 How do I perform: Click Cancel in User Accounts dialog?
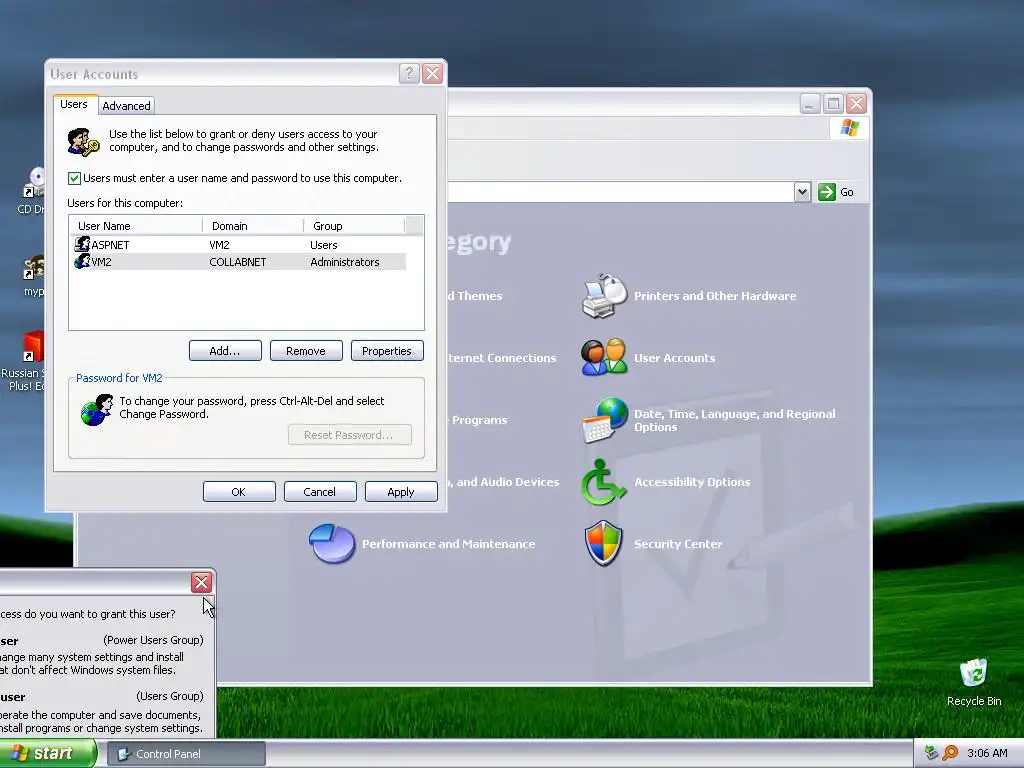coord(320,492)
